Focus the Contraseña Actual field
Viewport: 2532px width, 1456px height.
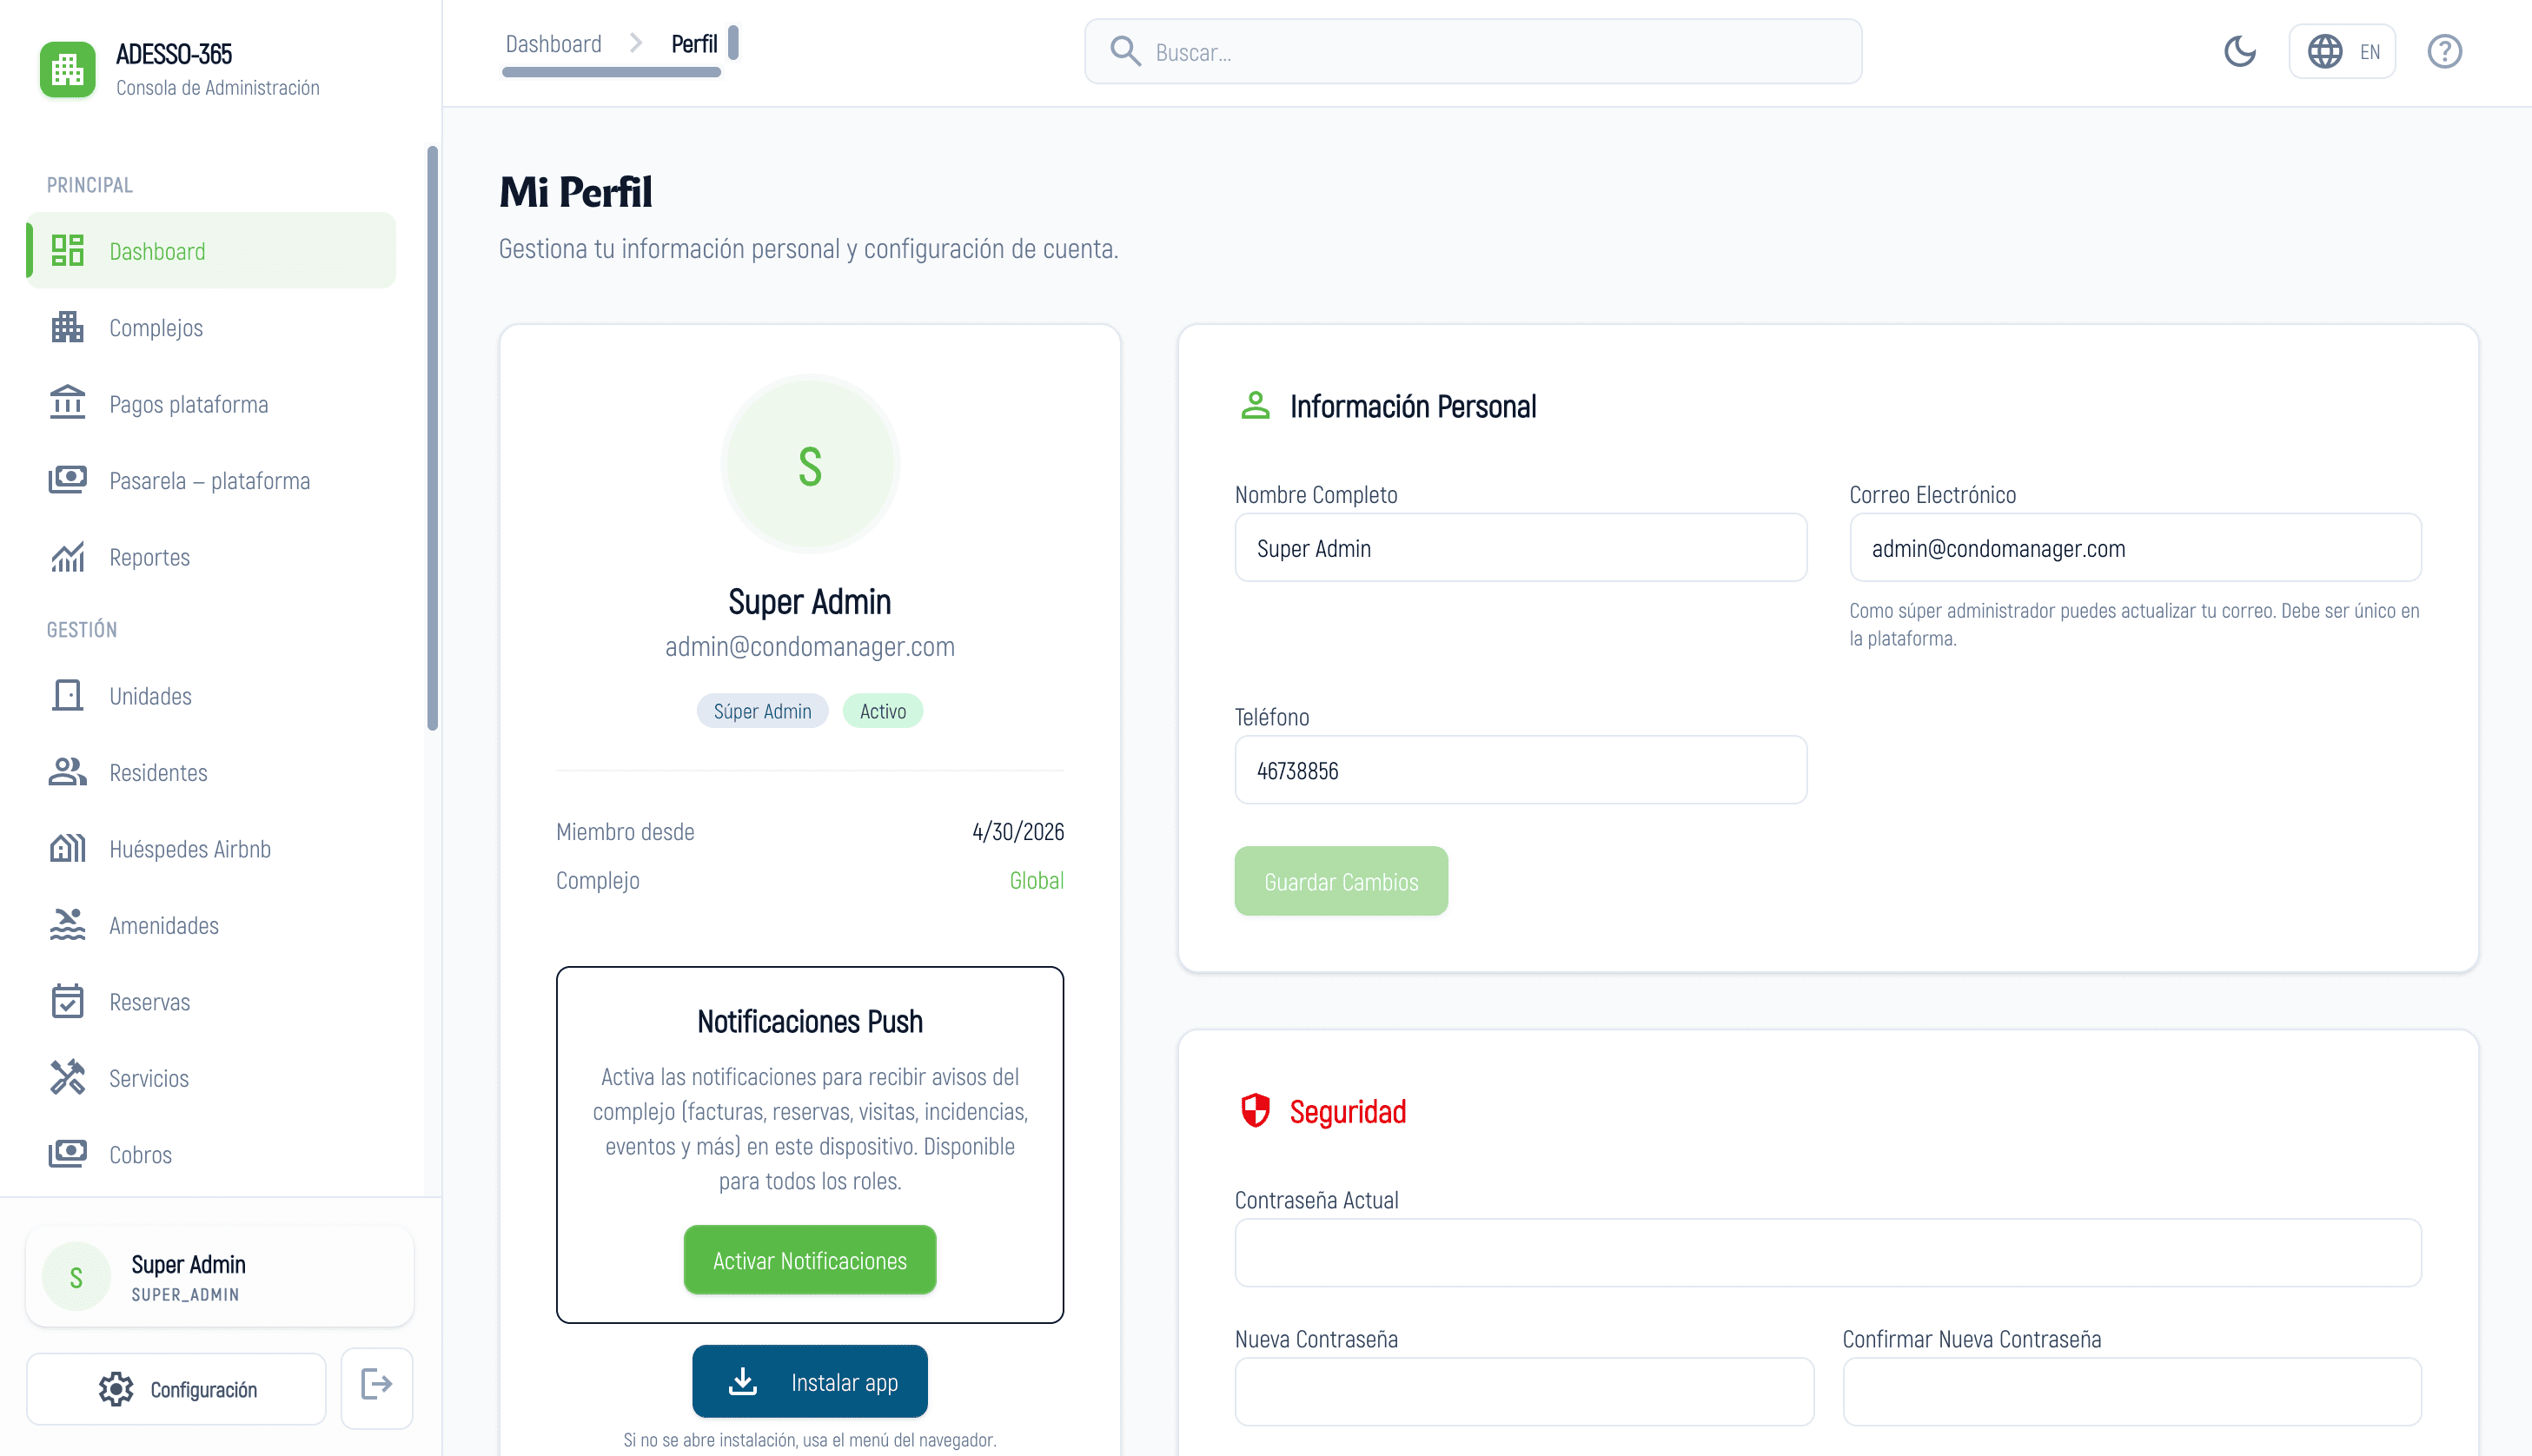(x=1827, y=1252)
